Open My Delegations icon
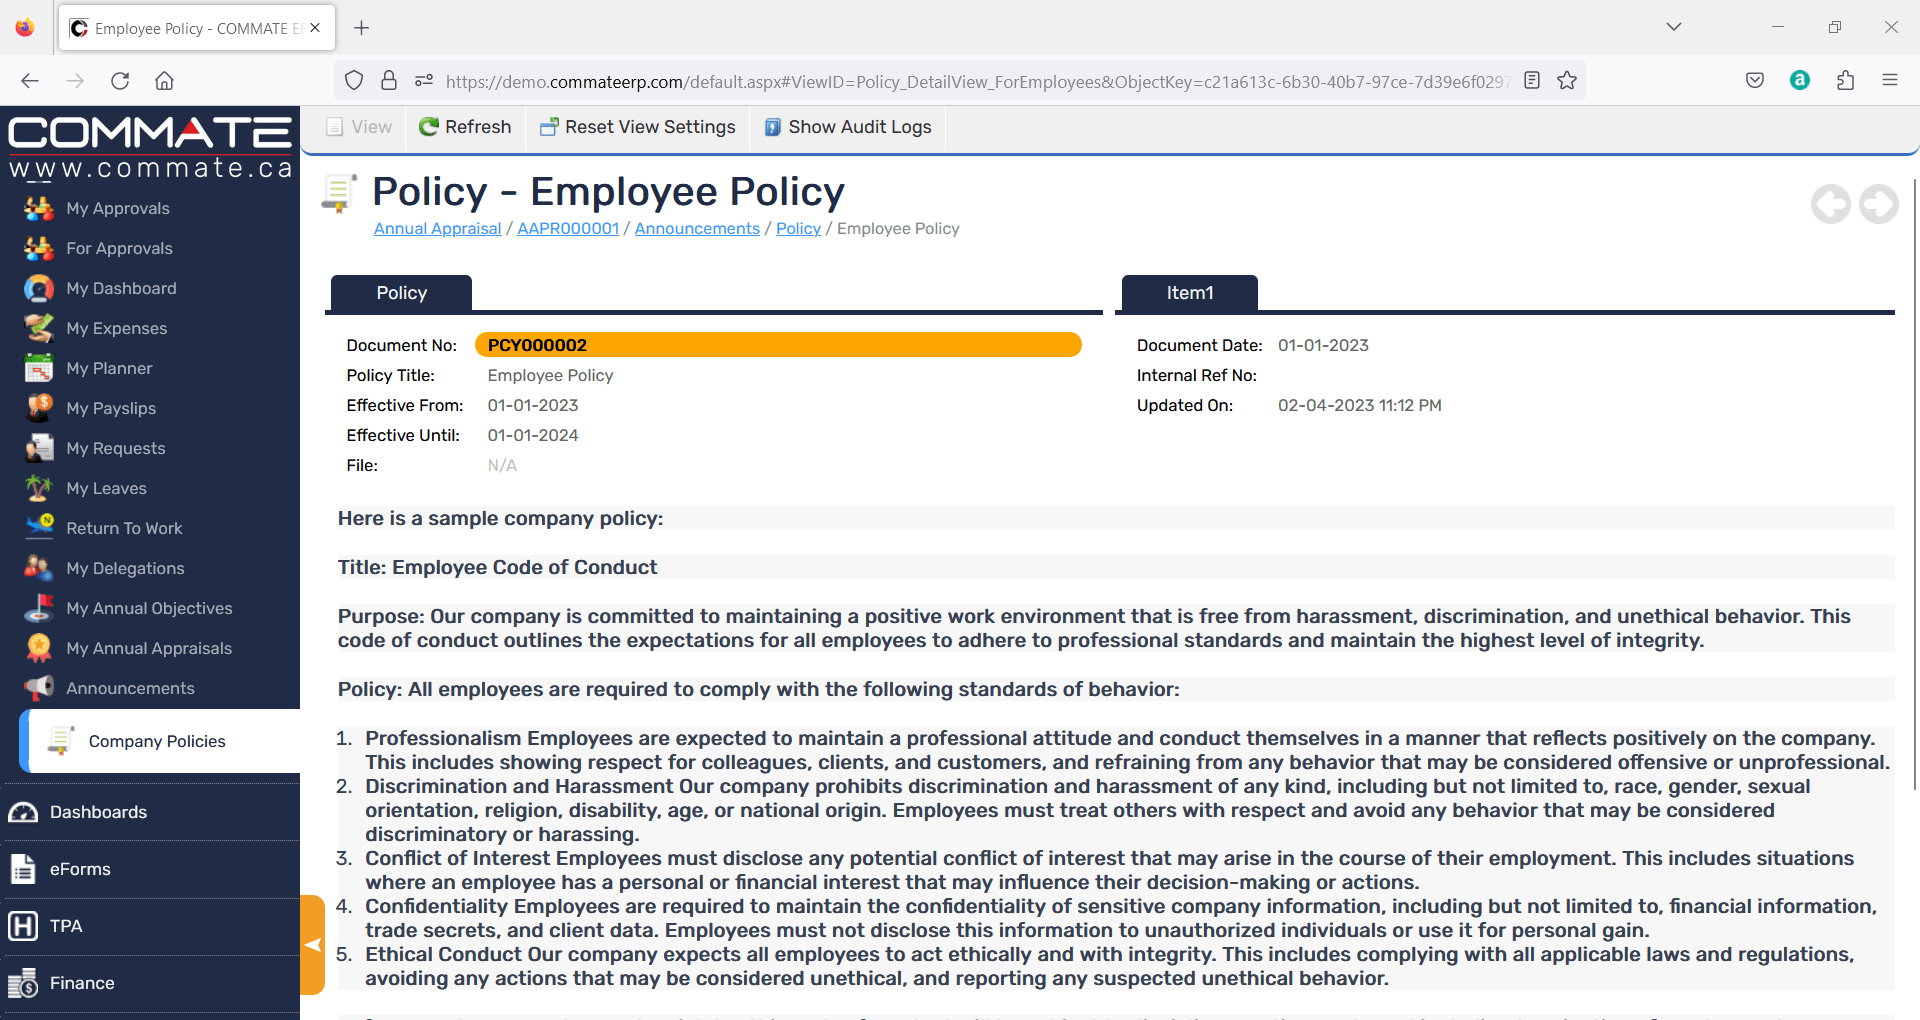Image resolution: width=1920 pixels, height=1020 pixels. click(39, 568)
